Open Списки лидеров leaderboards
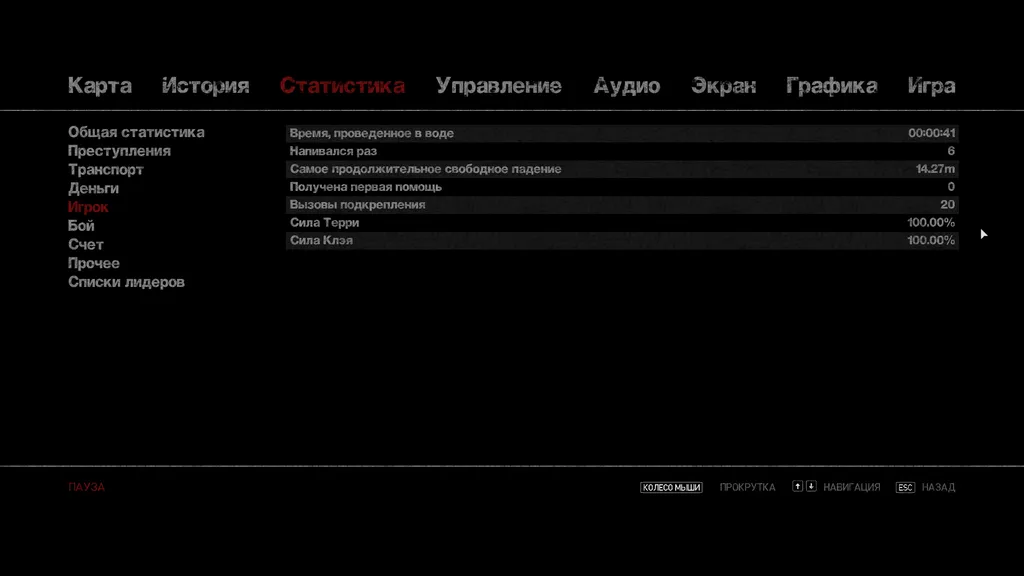The width and height of the screenshot is (1024, 576). 126,282
